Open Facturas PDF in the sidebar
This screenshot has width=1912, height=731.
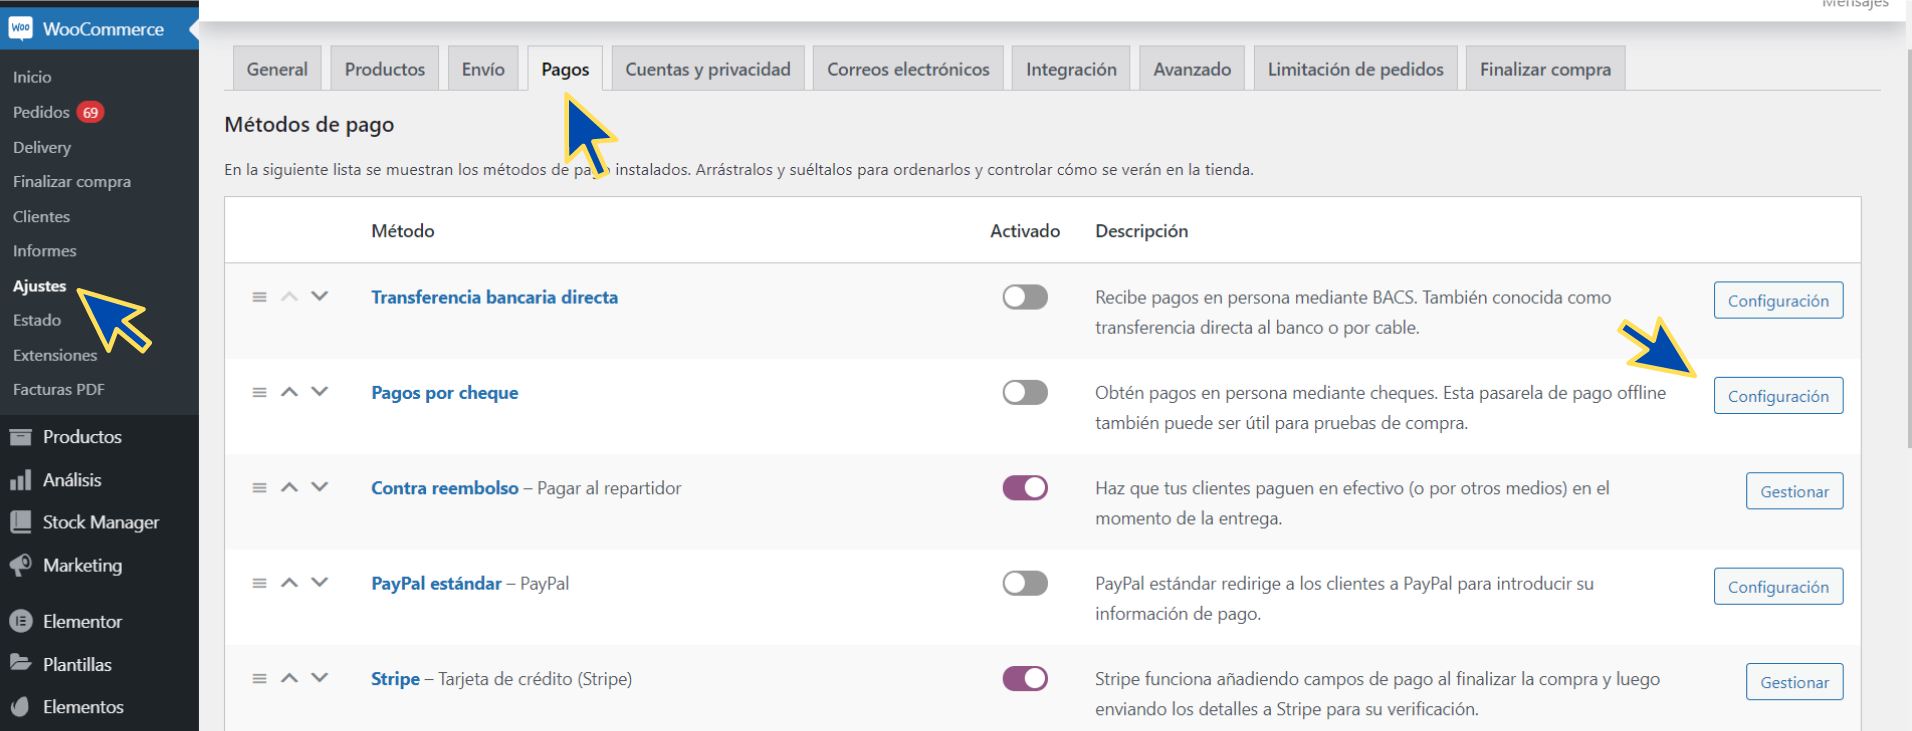tap(58, 390)
